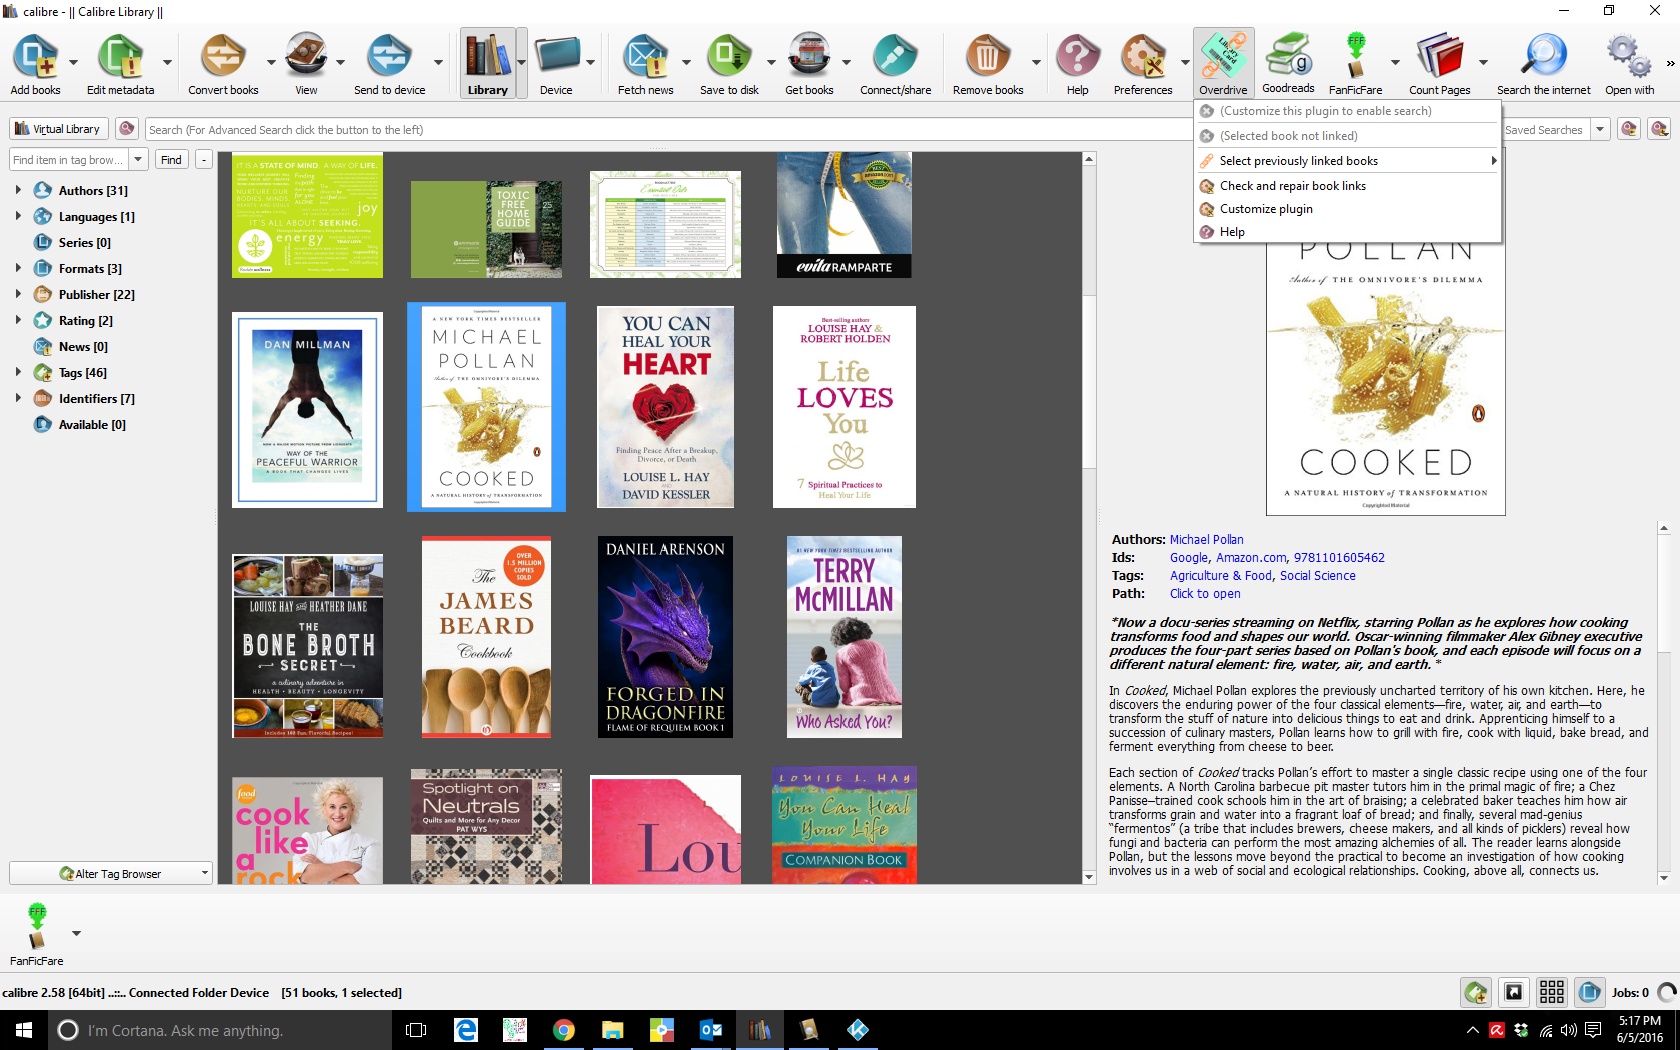Choose Check and repair book links
1680x1050 pixels.
[1348, 186]
